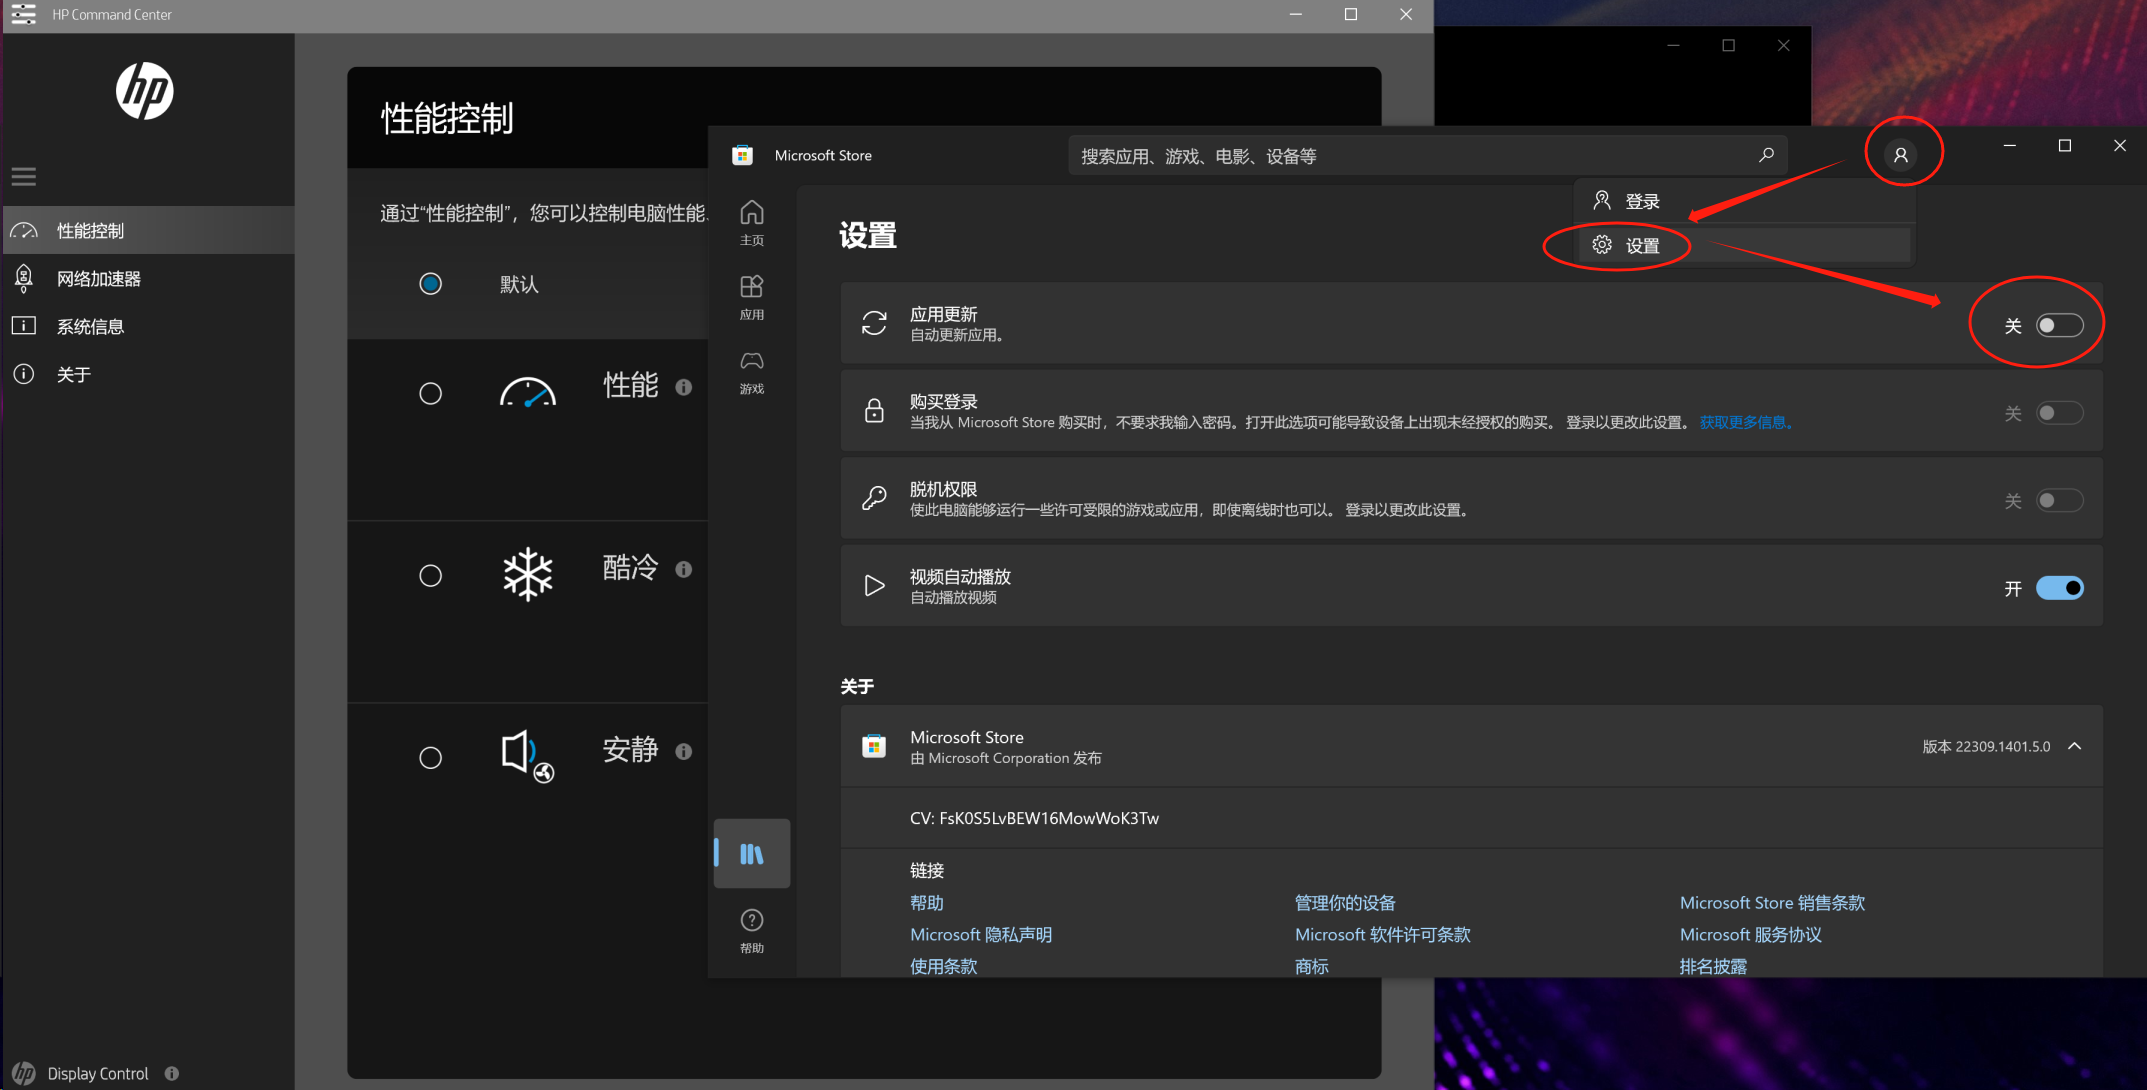Switch to 网络加速器 in HP sidebar
Screen dimensions: 2147x1090
point(98,278)
